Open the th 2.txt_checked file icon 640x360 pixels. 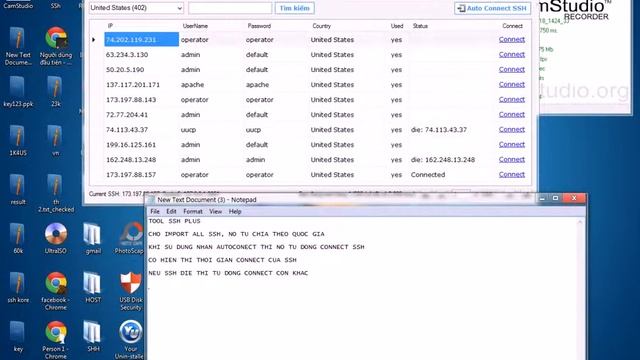click(56, 193)
